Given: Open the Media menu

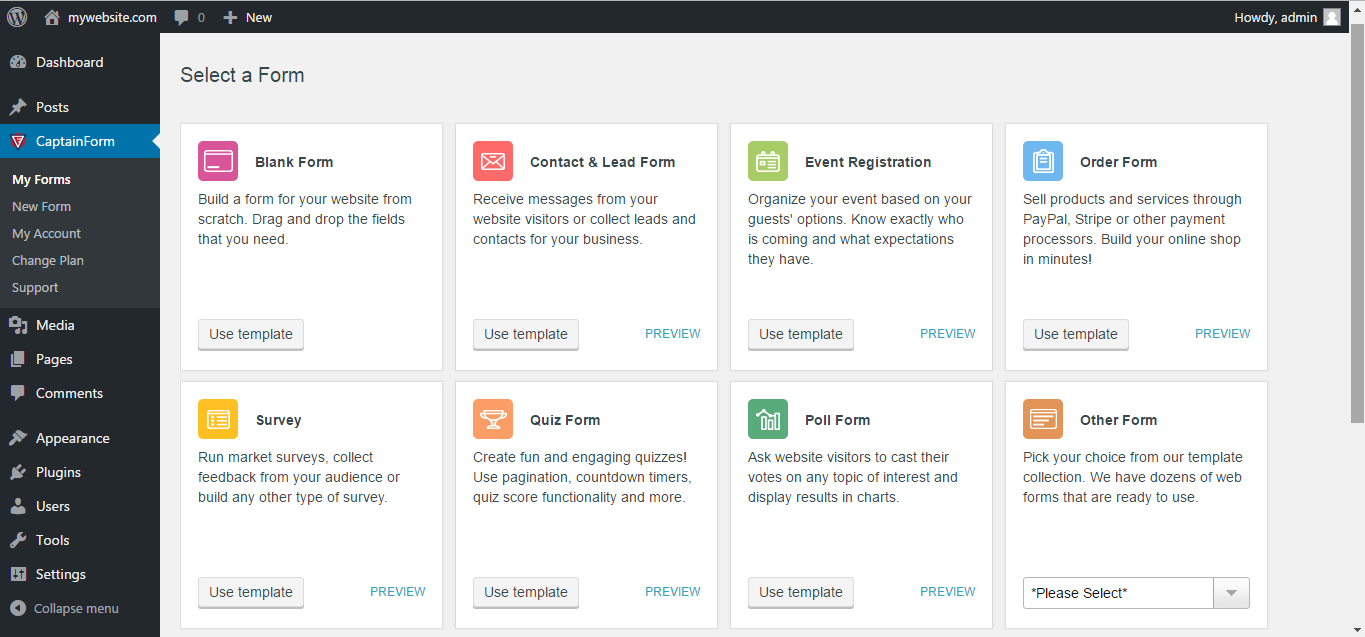Looking at the screenshot, I should (x=80, y=325).
